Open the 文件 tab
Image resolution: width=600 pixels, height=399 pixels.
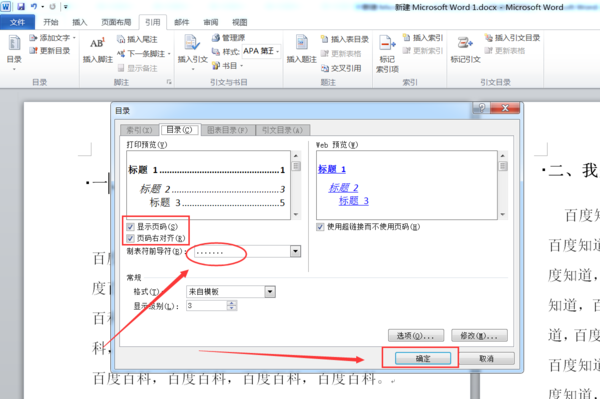click(17, 22)
